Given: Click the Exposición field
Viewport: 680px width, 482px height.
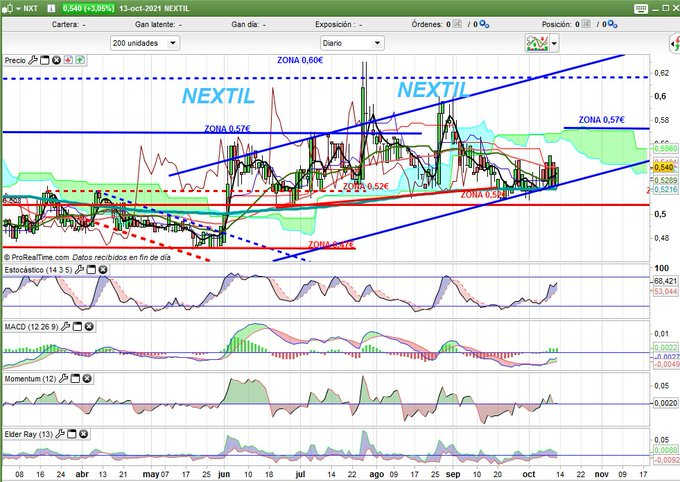Looking at the screenshot, I should (x=338, y=25).
